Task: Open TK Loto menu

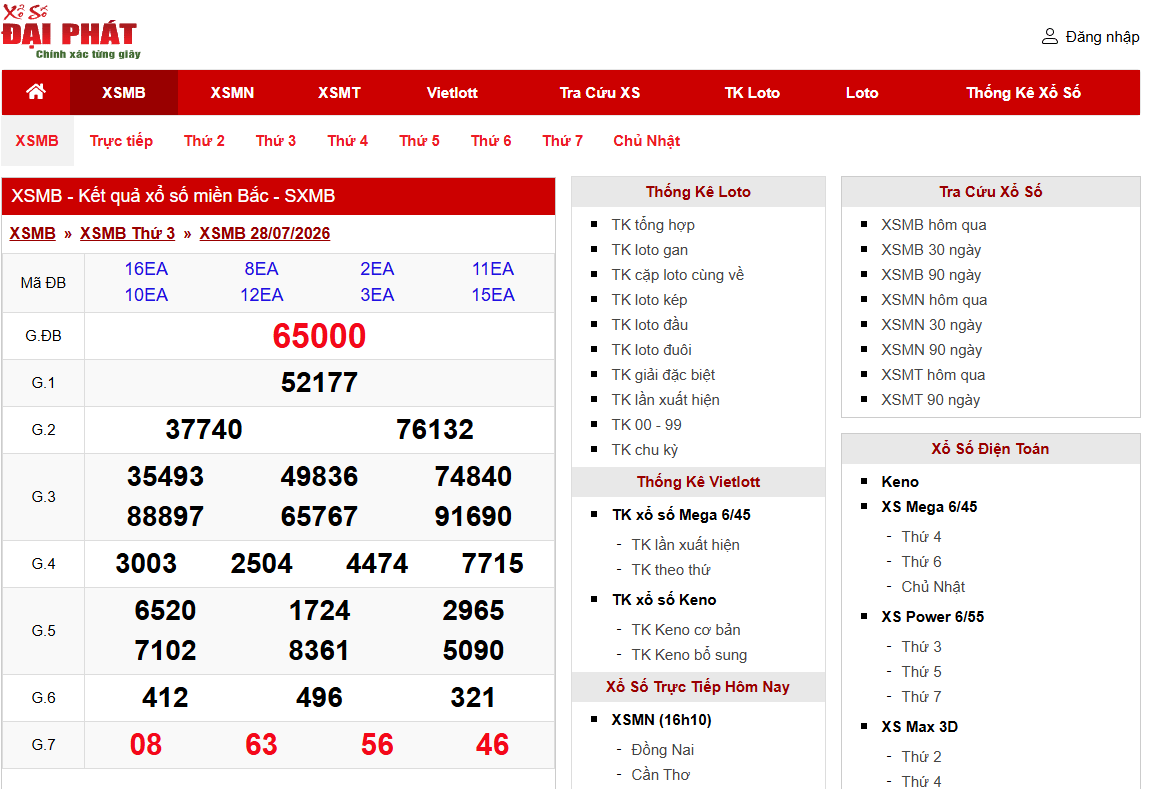Action: [x=752, y=92]
